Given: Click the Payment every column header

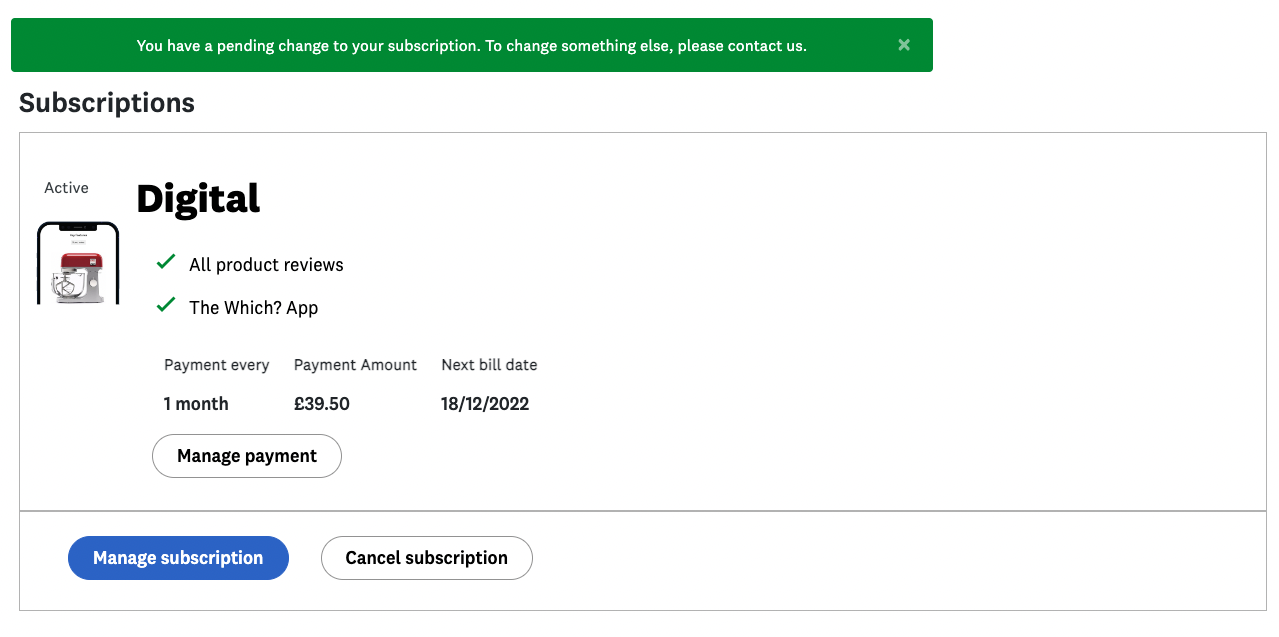Looking at the screenshot, I should [x=216, y=364].
